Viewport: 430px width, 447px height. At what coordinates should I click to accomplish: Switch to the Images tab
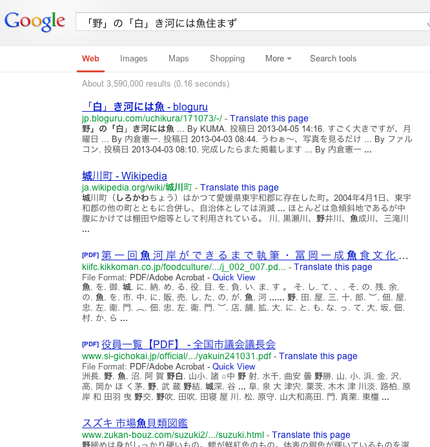click(x=134, y=59)
